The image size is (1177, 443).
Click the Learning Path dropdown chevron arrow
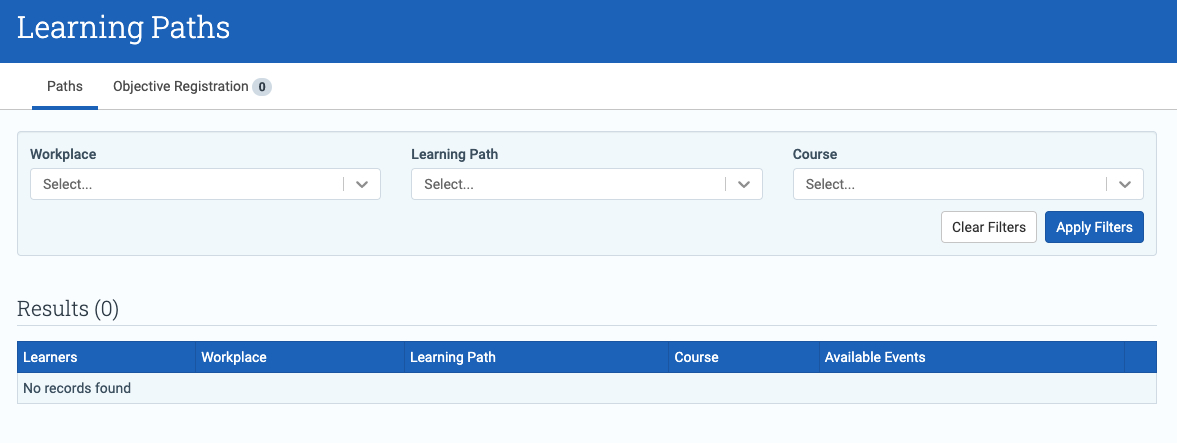(x=744, y=184)
